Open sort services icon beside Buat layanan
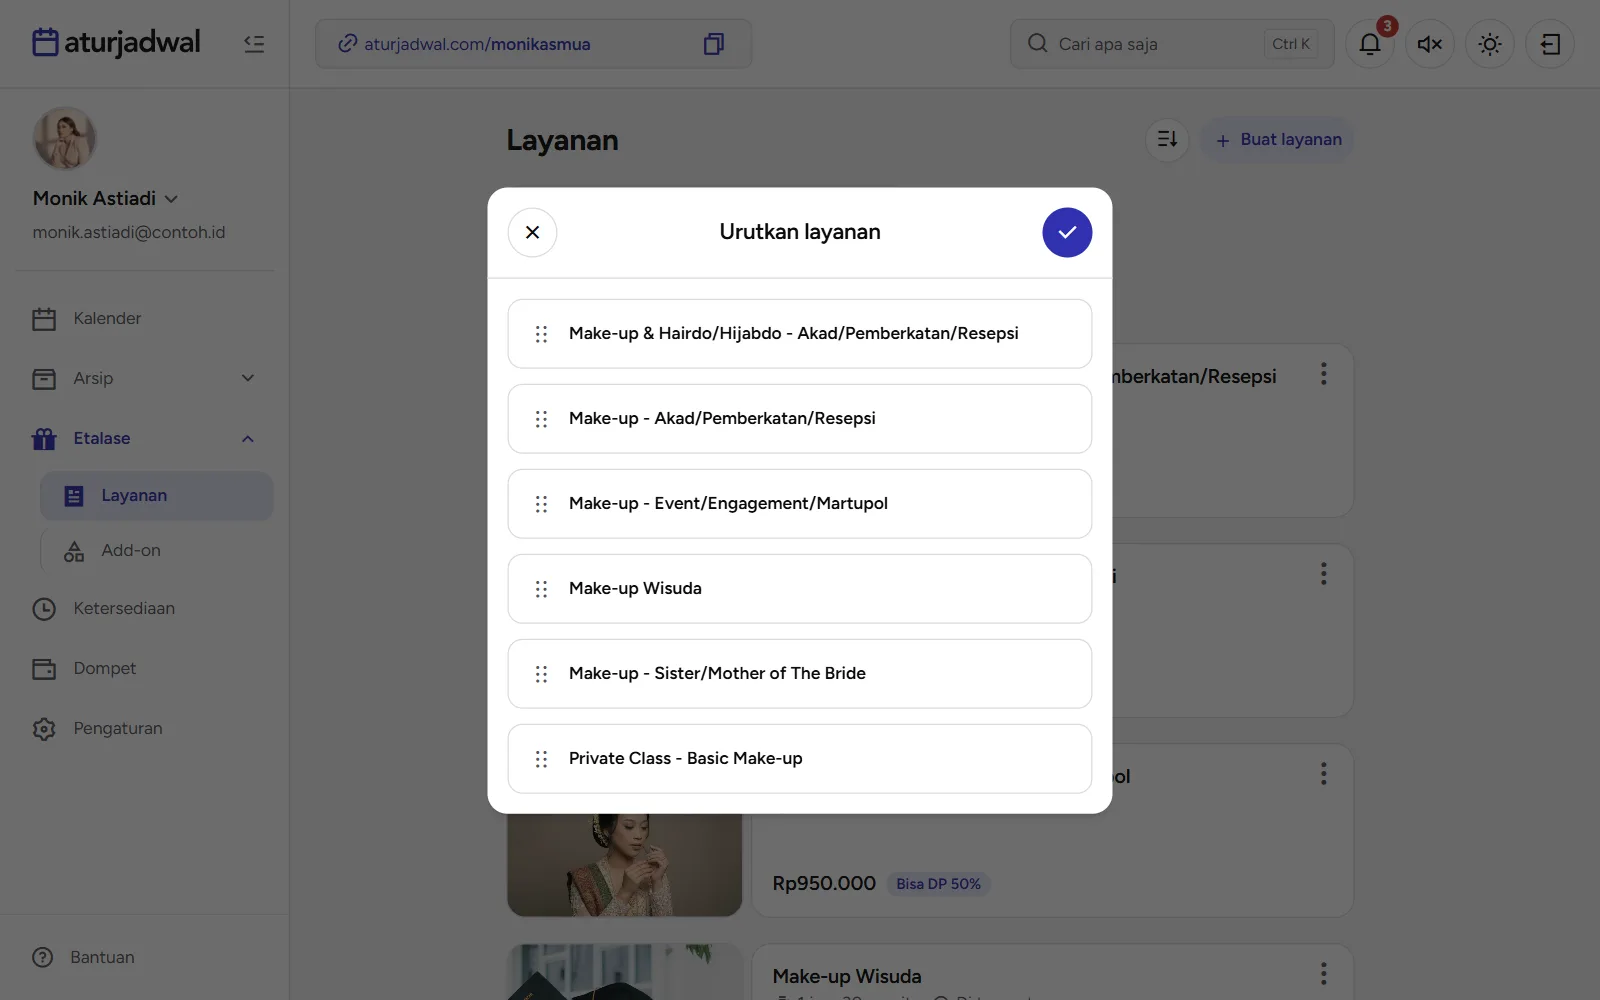Screen dimensions: 1600x1000 coord(1167,139)
